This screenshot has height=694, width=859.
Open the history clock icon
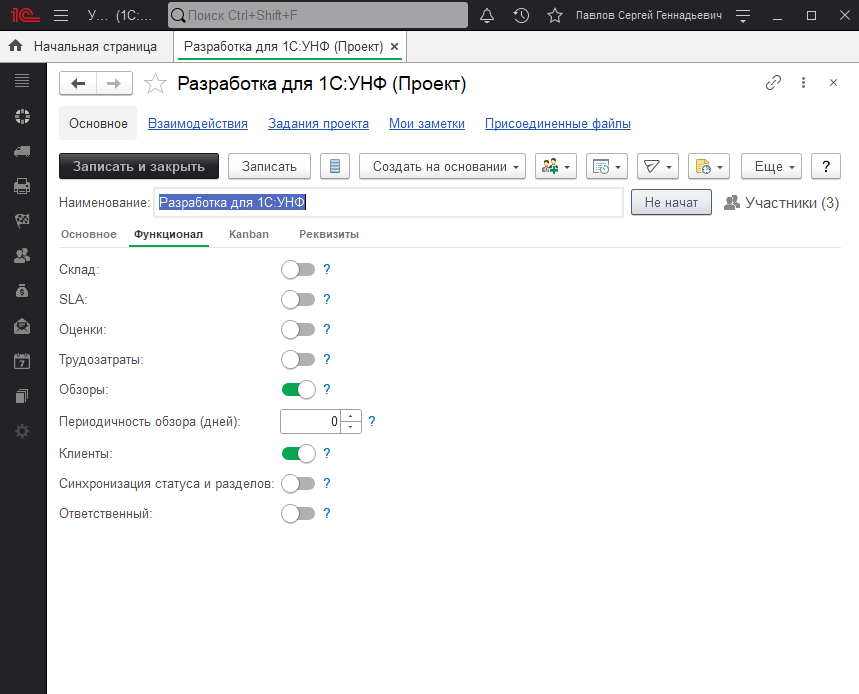[x=521, y=15]
